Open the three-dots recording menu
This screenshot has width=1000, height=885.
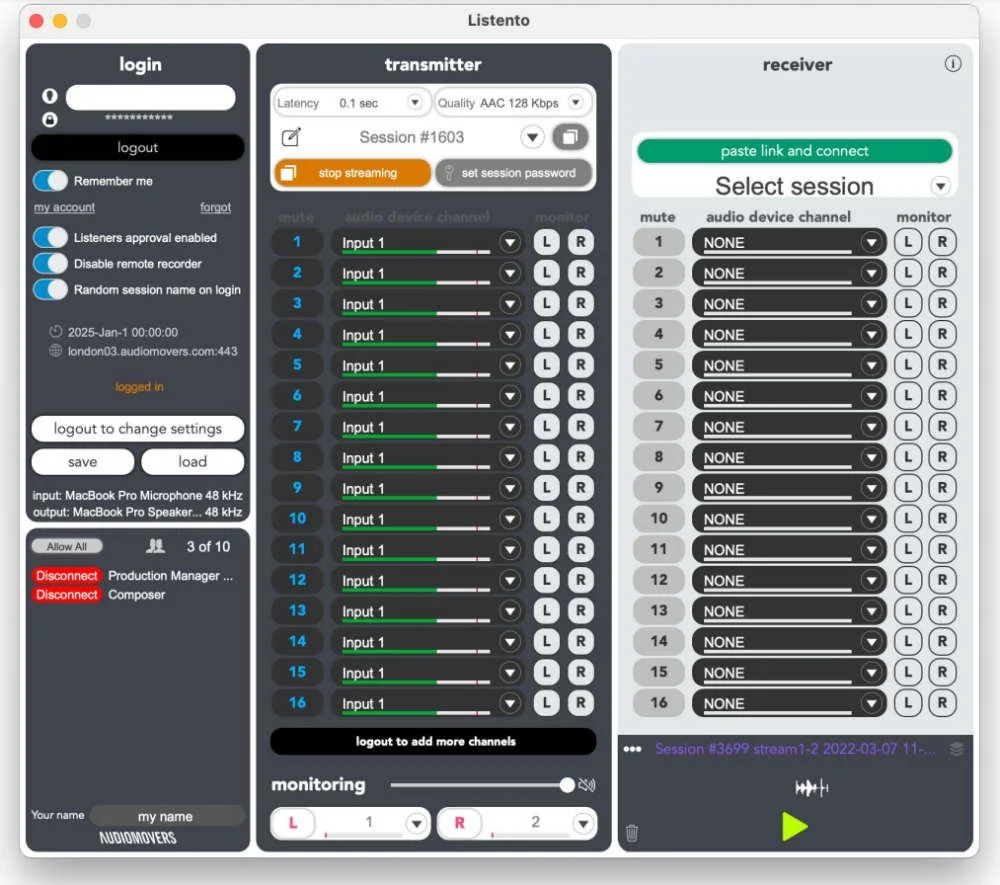click(632, 749)
